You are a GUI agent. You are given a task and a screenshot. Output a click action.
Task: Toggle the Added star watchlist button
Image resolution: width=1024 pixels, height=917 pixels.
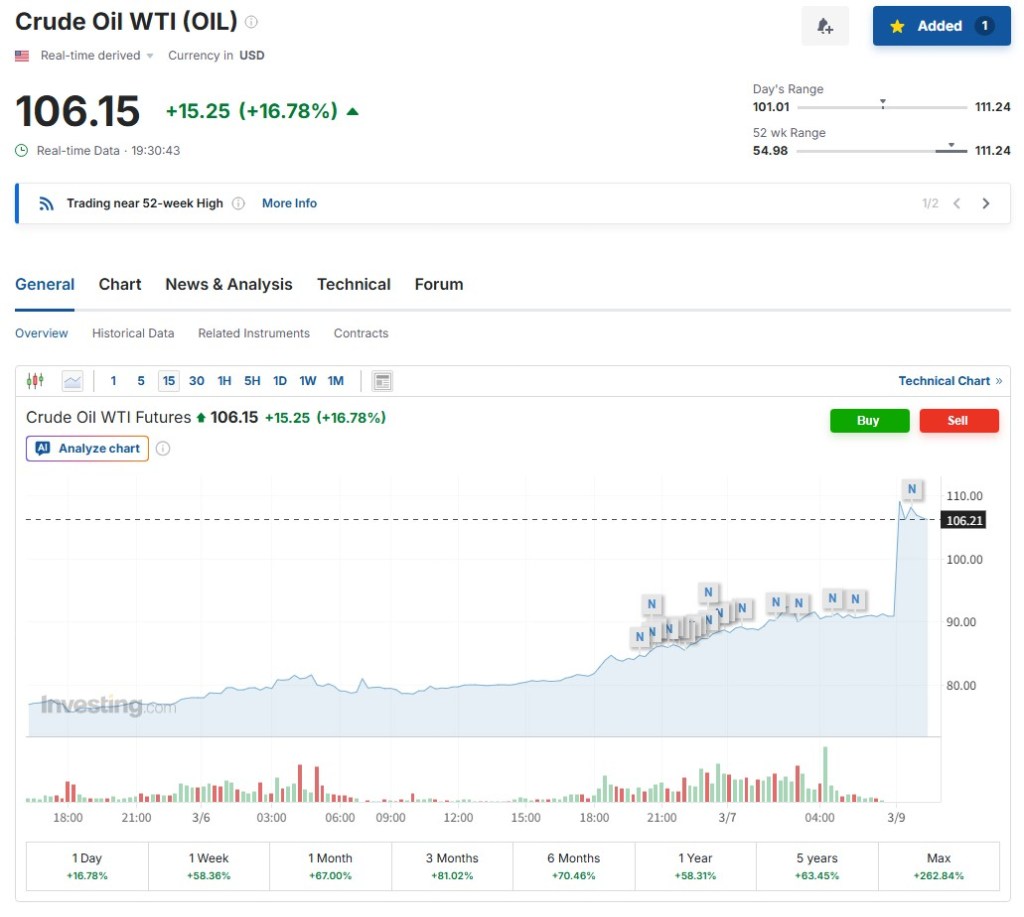(x=941, y=27)
